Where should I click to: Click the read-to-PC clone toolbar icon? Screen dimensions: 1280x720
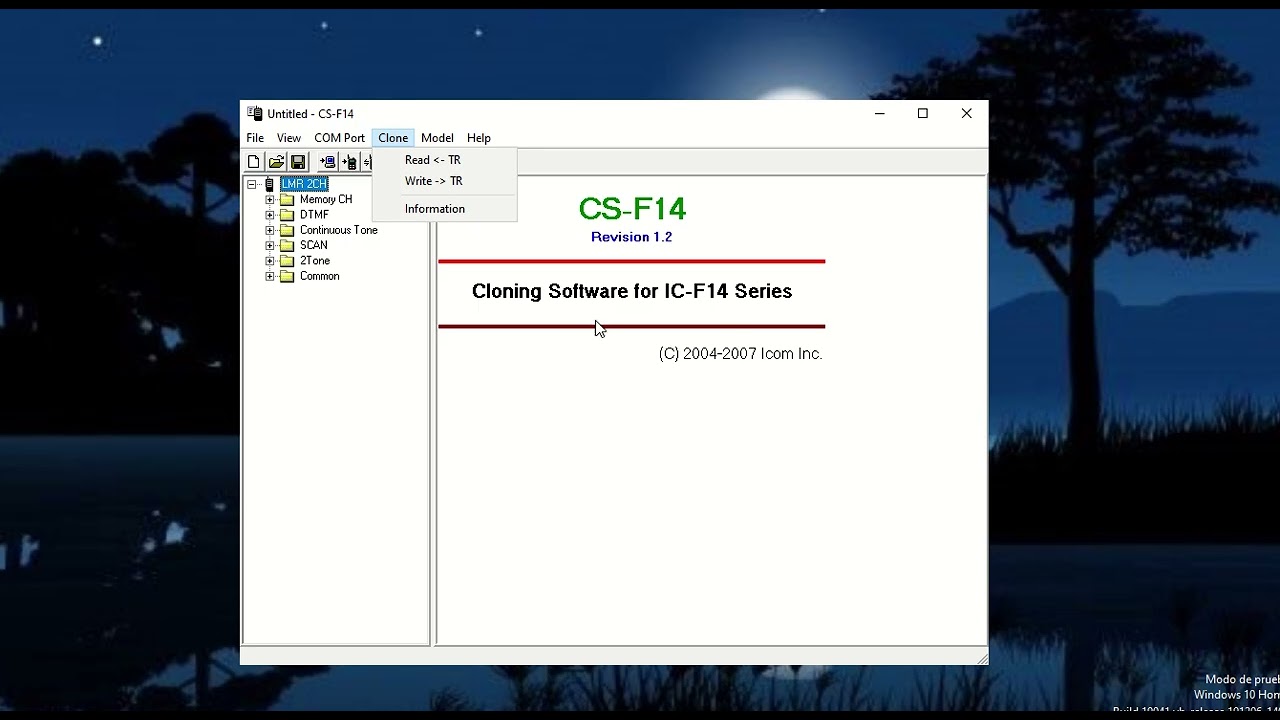(x=327, y=162)
